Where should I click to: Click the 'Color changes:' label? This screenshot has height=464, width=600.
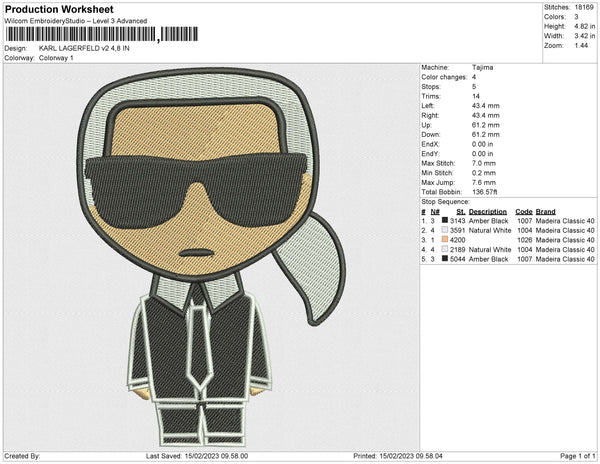click(x=444, y=77)
